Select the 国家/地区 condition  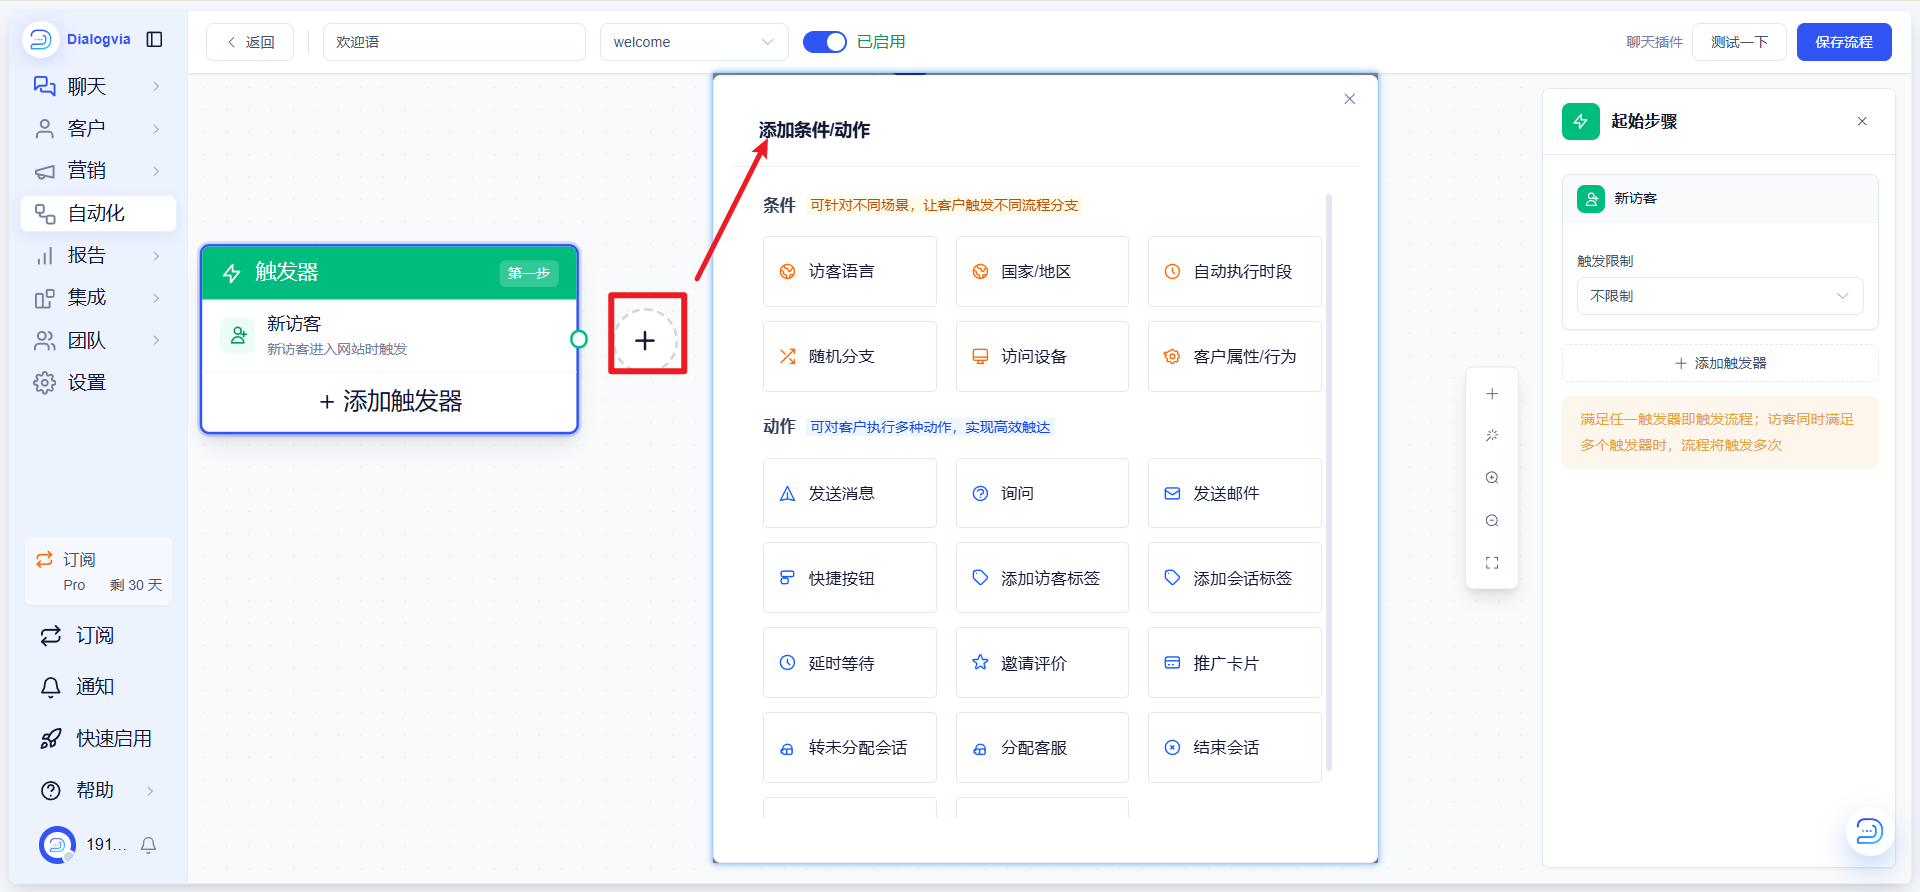1042,272
